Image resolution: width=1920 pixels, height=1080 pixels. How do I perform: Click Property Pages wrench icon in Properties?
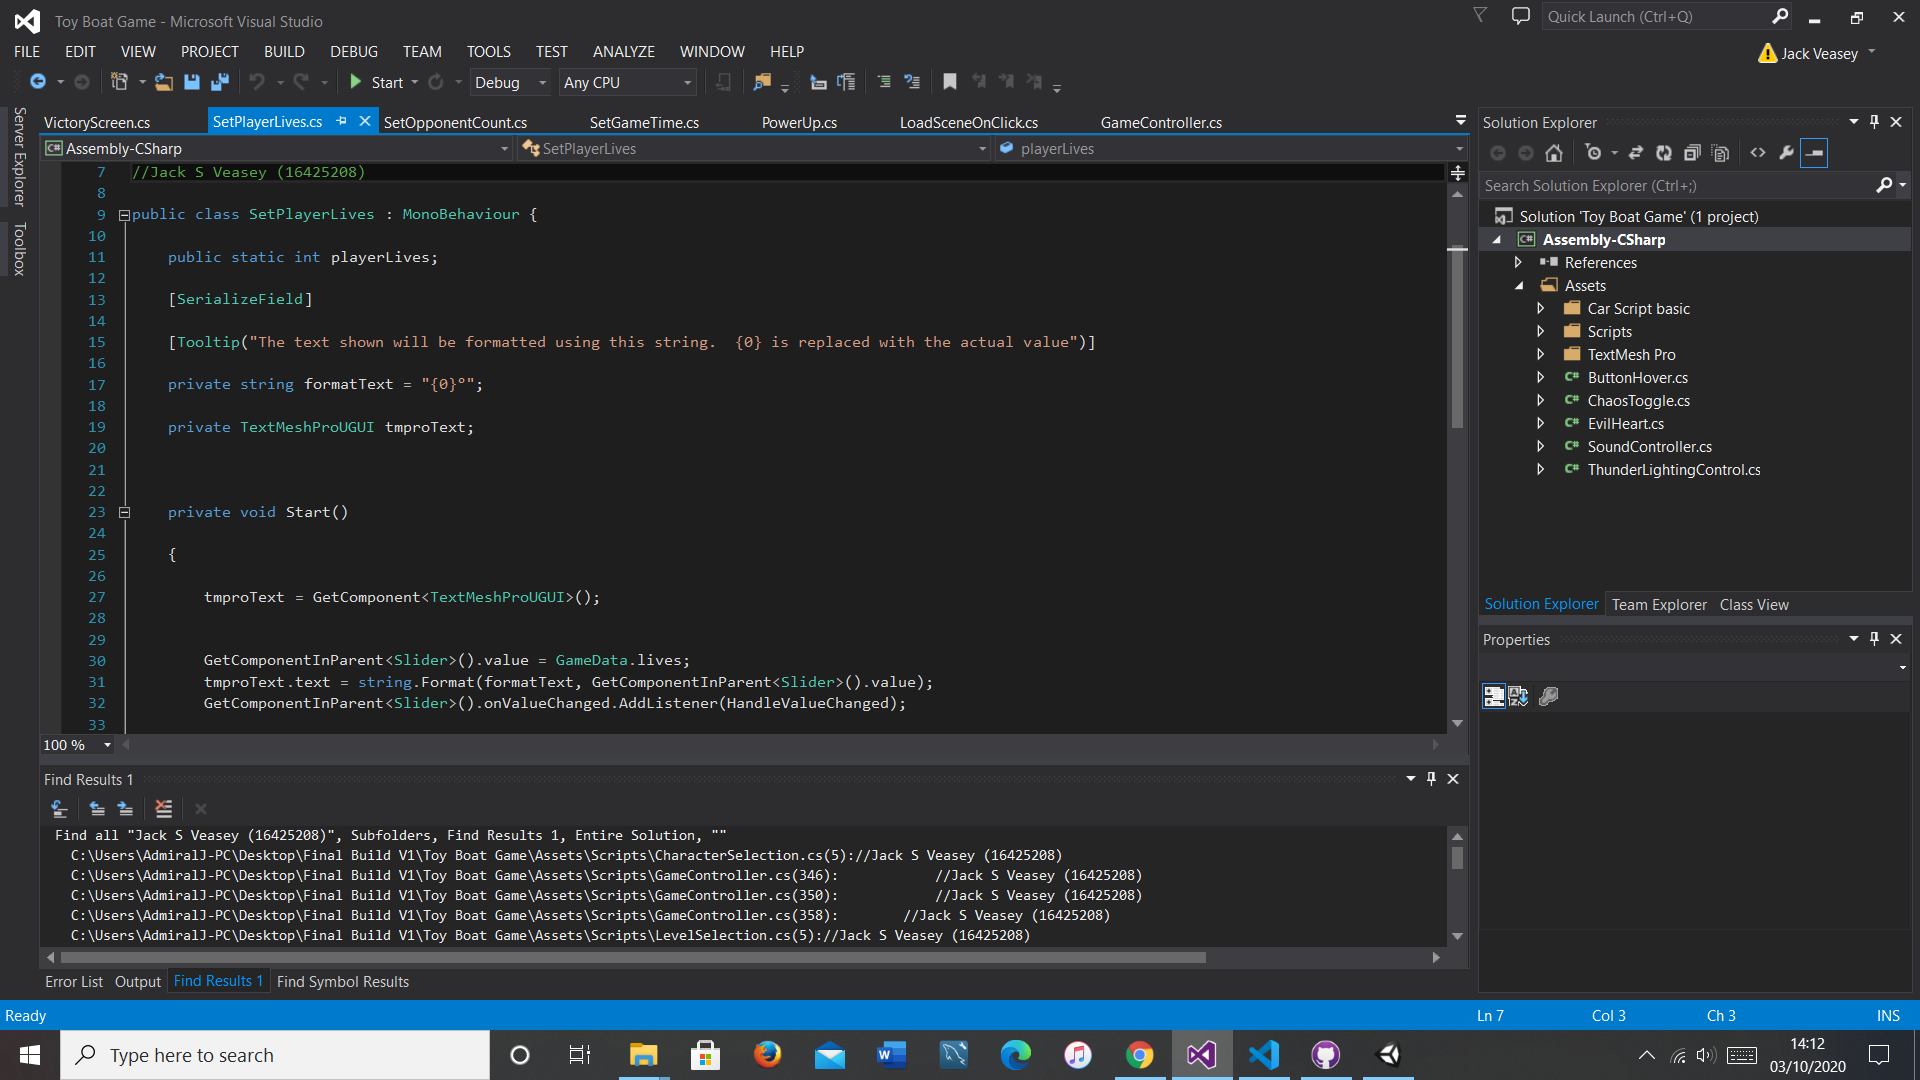click(x=1549, y=697)
